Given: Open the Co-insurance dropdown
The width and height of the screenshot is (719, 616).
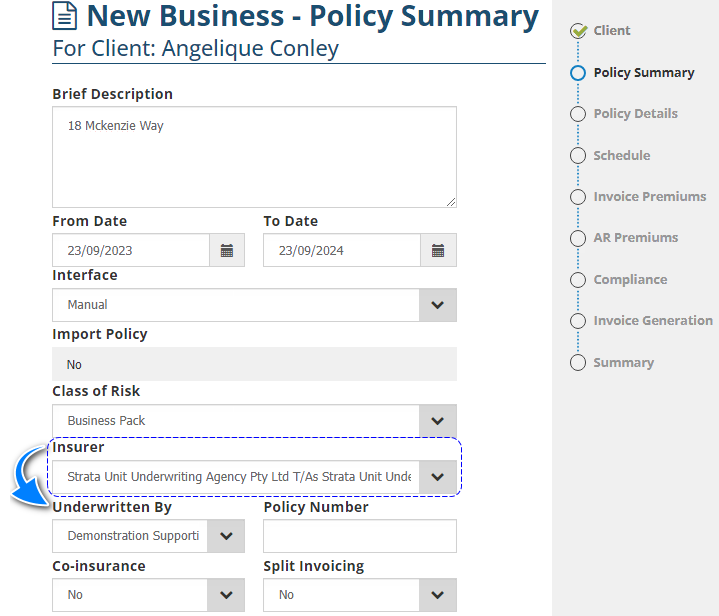Looking at the screenshot, I should 226,595.
